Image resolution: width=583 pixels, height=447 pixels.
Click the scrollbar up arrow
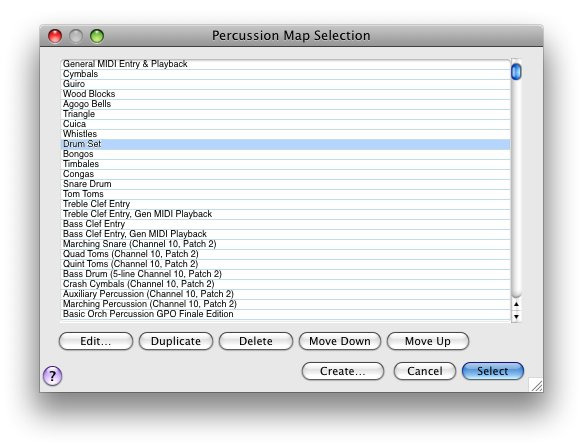point(516,304)
